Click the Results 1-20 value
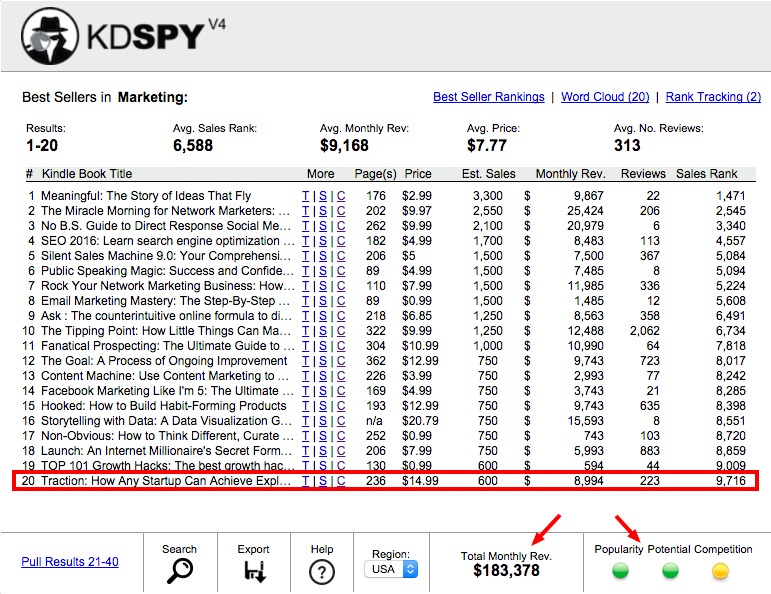Screen dimensions: 771x594 [42, 146]
